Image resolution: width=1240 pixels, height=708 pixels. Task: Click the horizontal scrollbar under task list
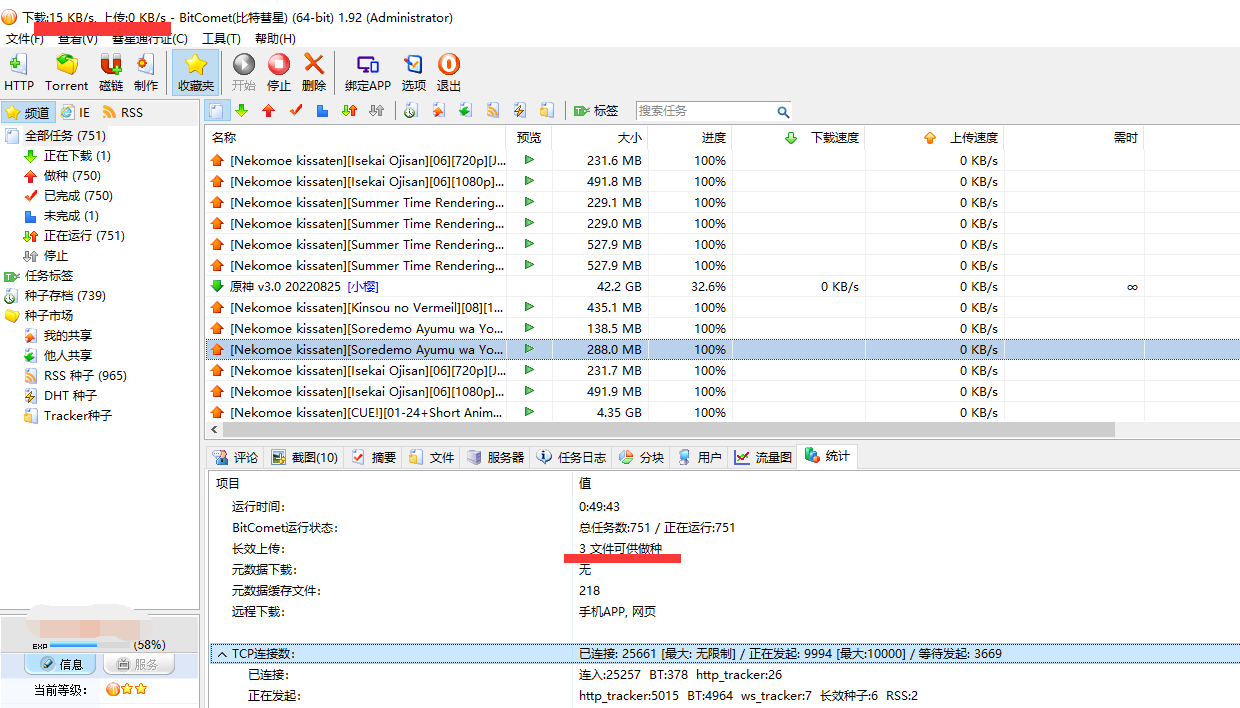(660, 429)
